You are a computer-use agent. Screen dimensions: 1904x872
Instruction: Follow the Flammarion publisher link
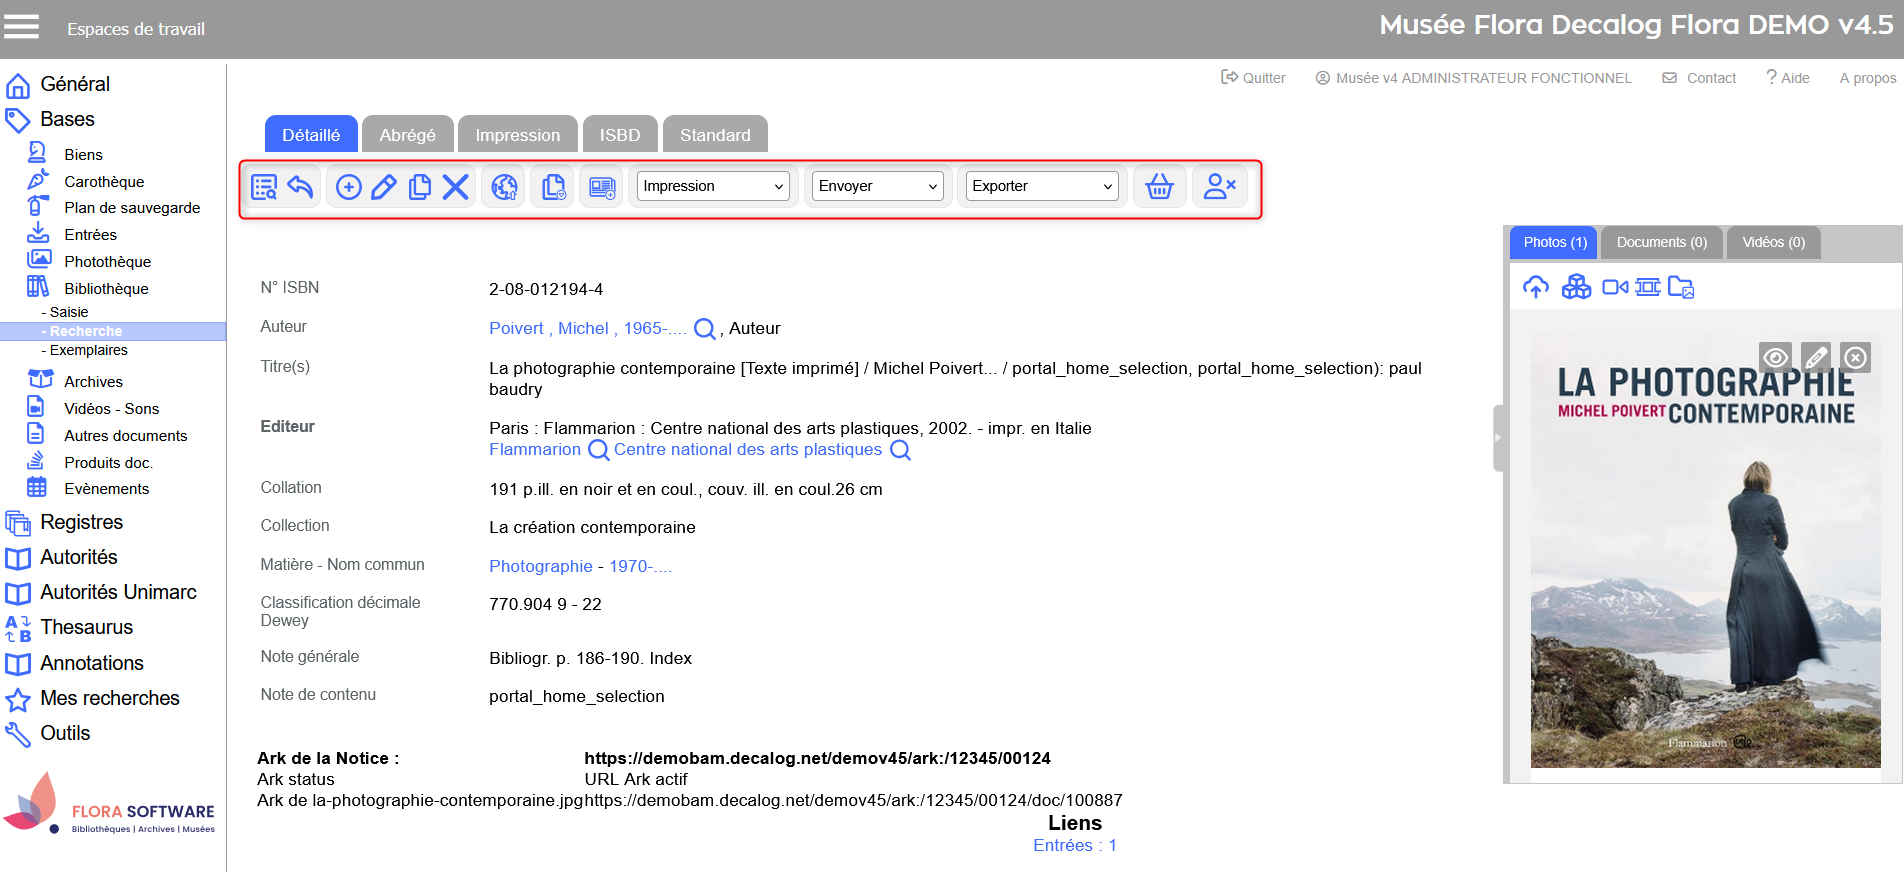point(534,450)
